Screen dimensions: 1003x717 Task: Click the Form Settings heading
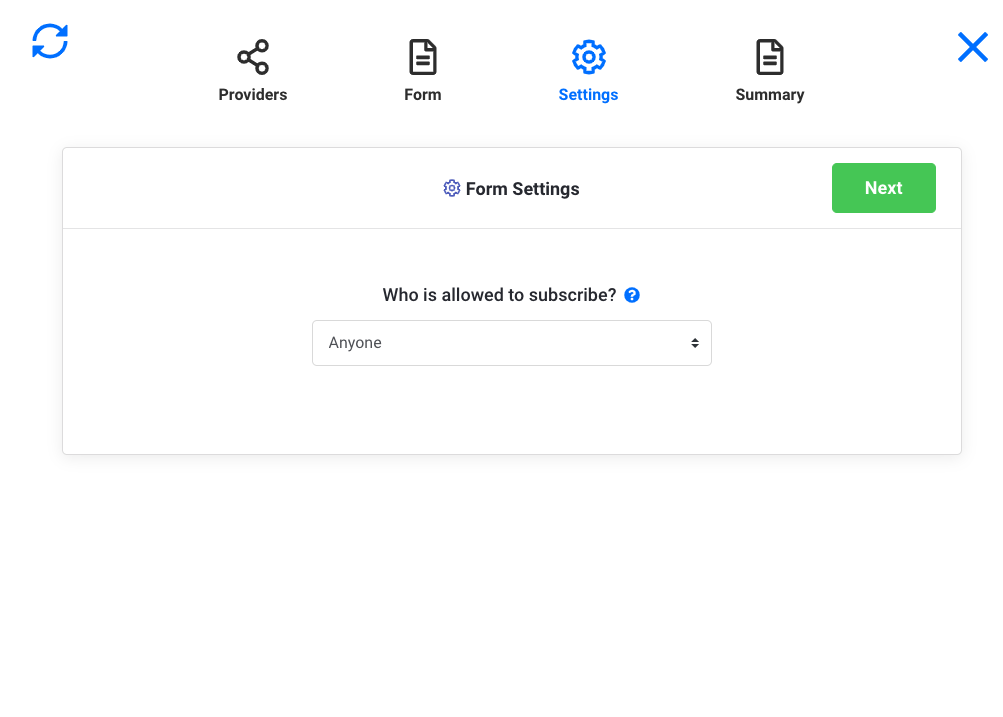tap(523, 188)
